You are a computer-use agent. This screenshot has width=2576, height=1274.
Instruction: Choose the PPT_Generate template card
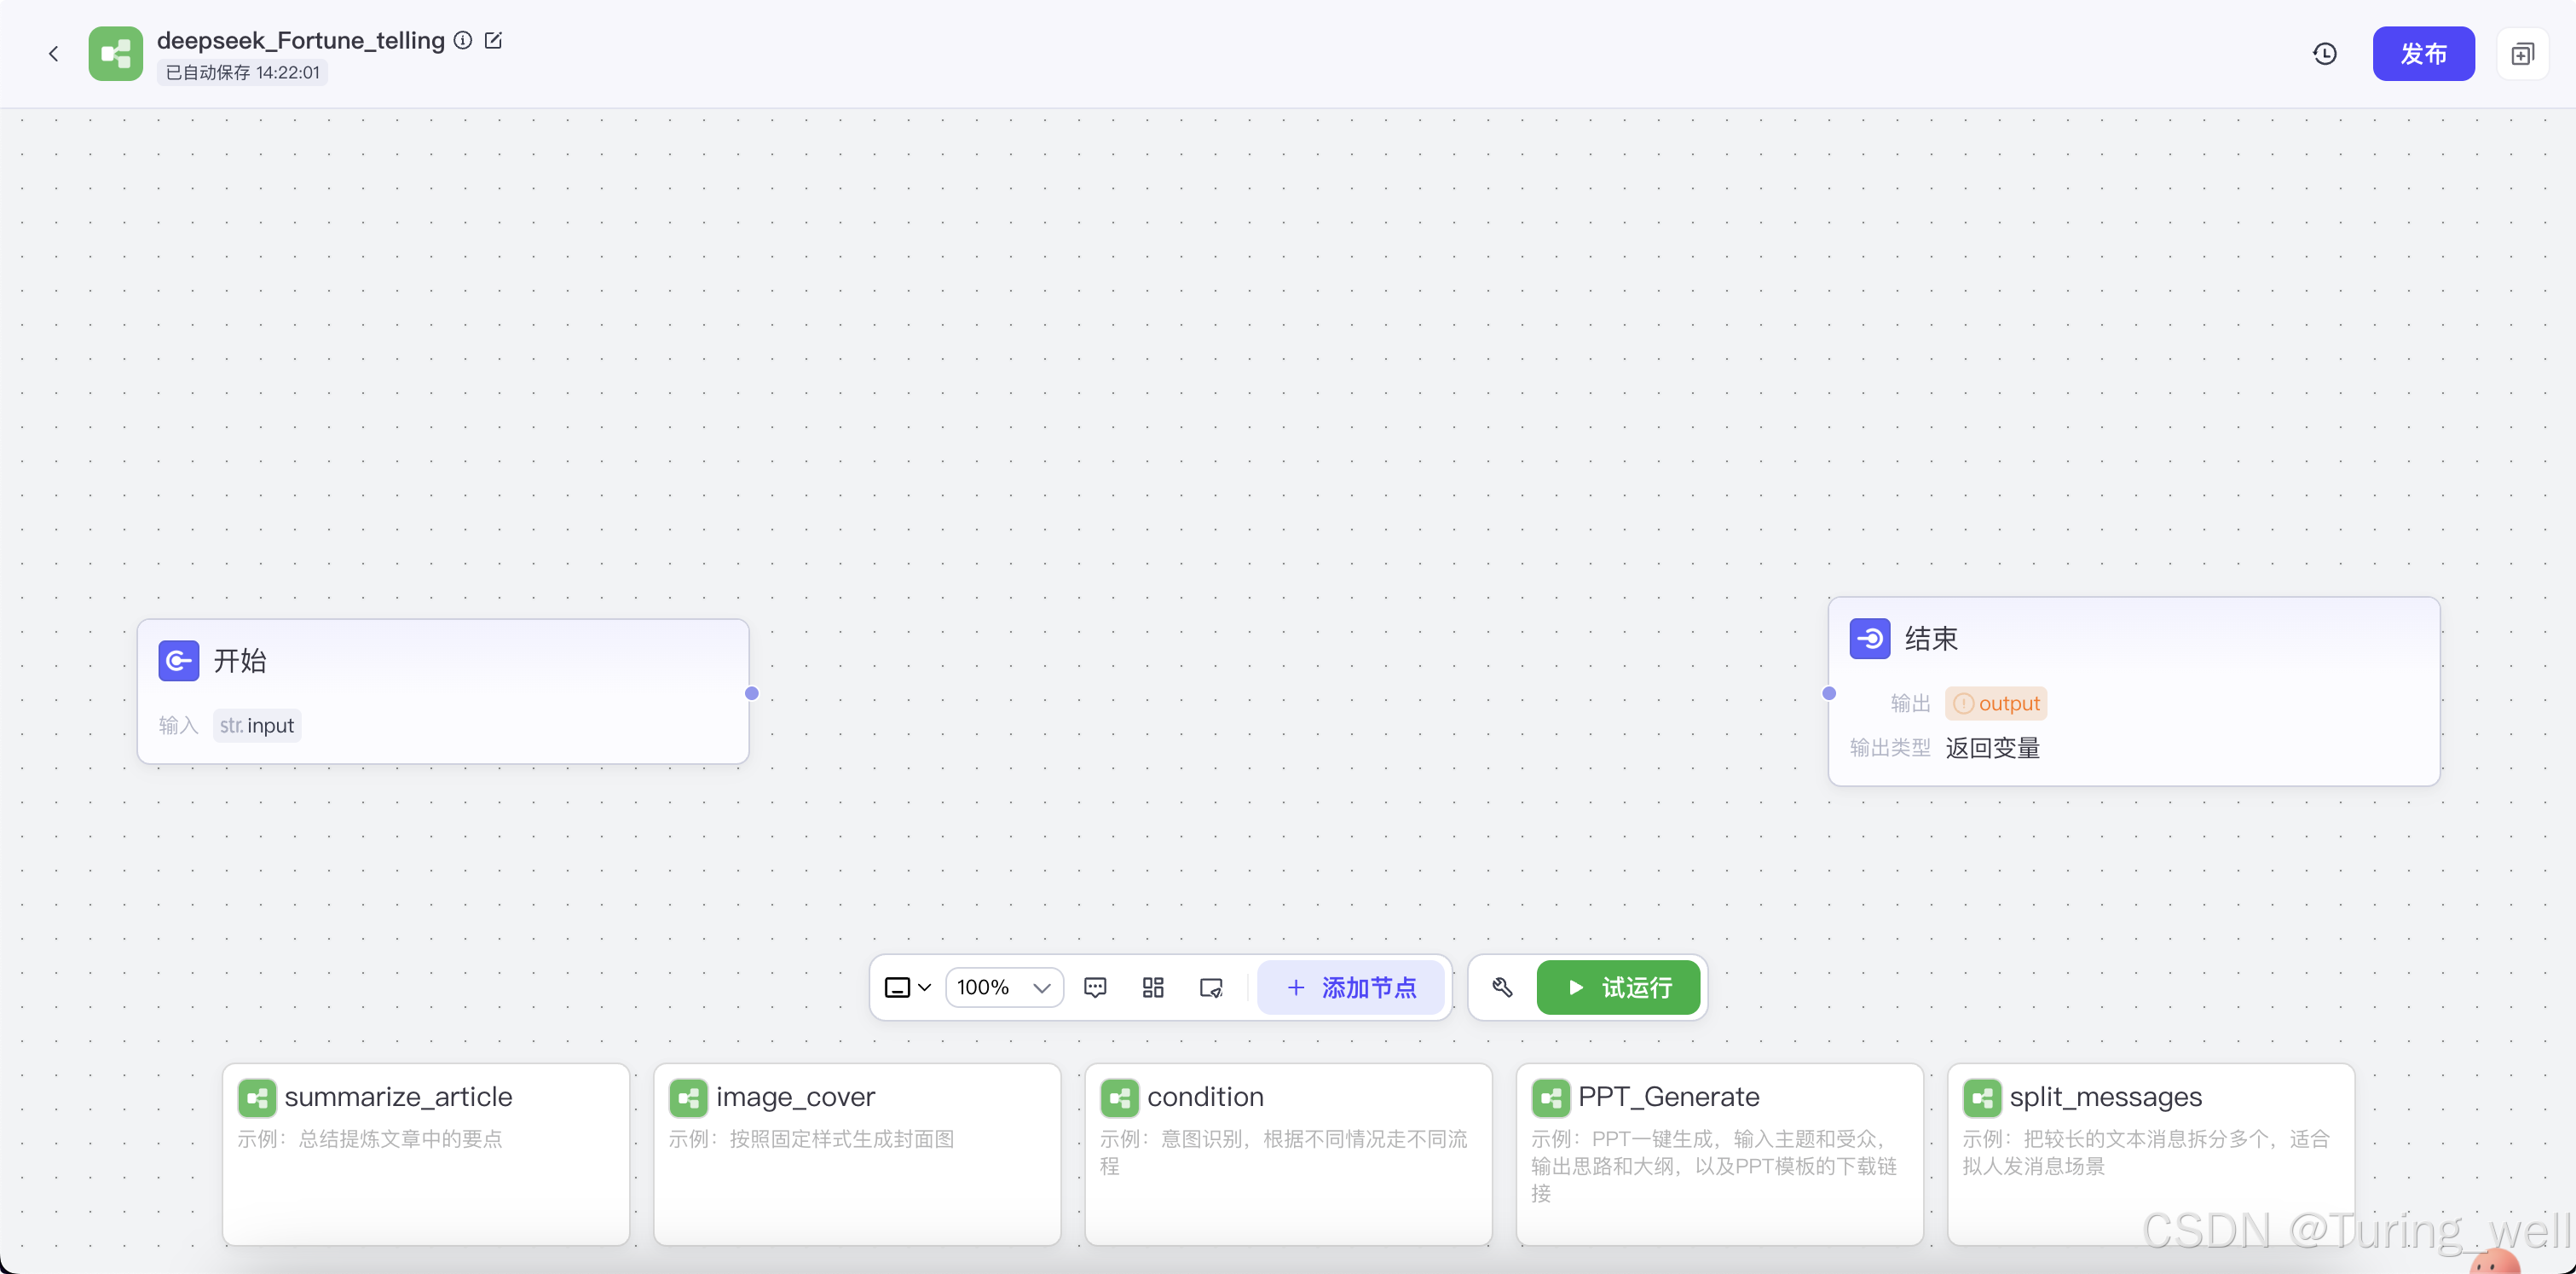1719,1150
